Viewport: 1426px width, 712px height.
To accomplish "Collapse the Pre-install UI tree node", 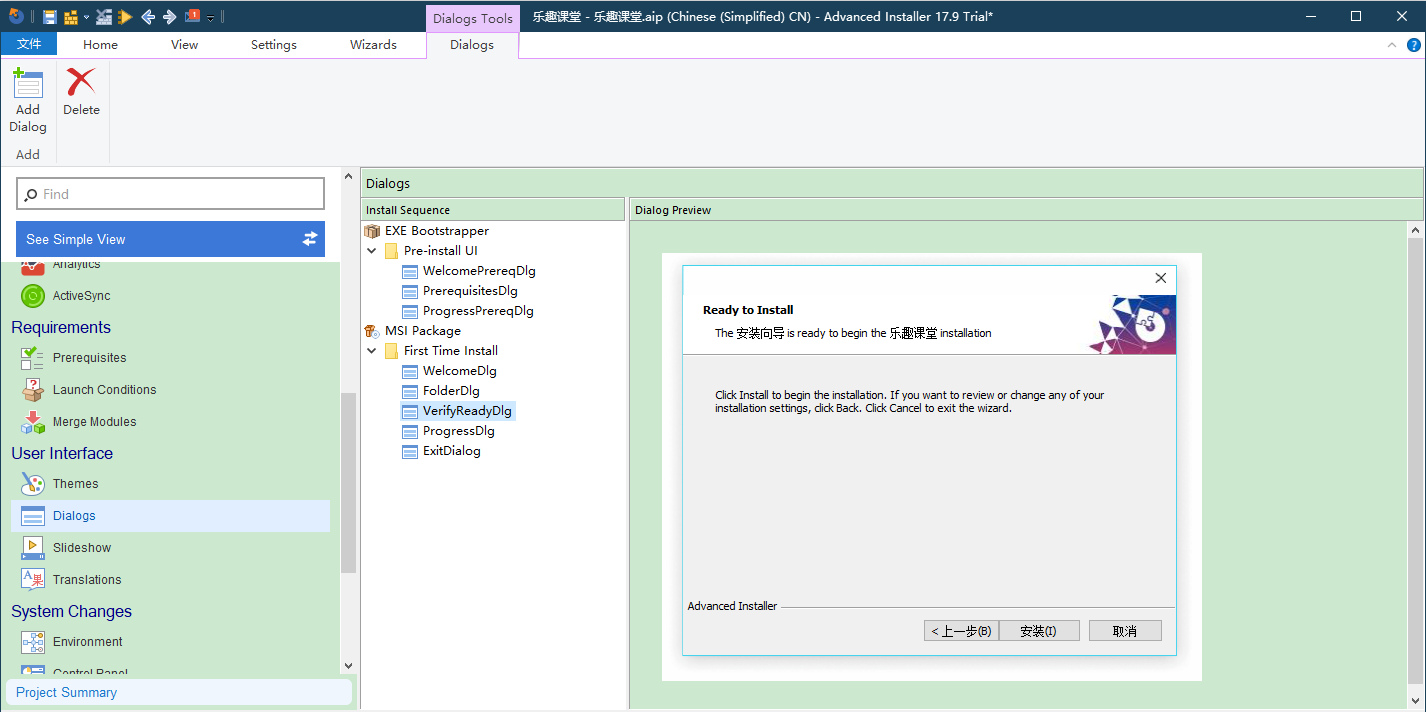I will (x=372, y=251).
